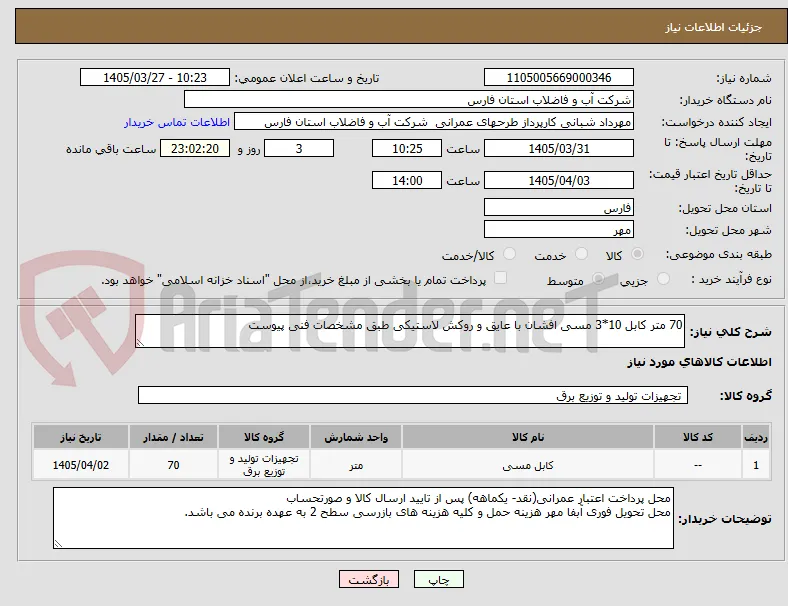This screenshot has height=606, width=788.
Task: Click the شماره نیاز field 1105005669000346
Action: (559, 77)
